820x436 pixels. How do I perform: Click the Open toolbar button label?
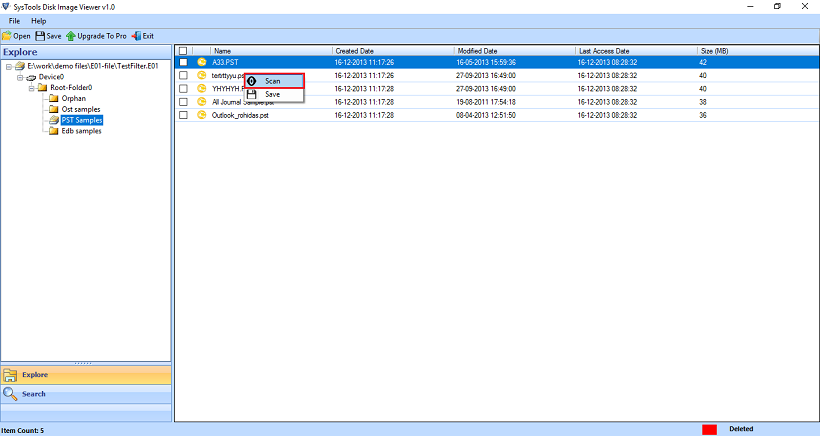click(22, 36)
